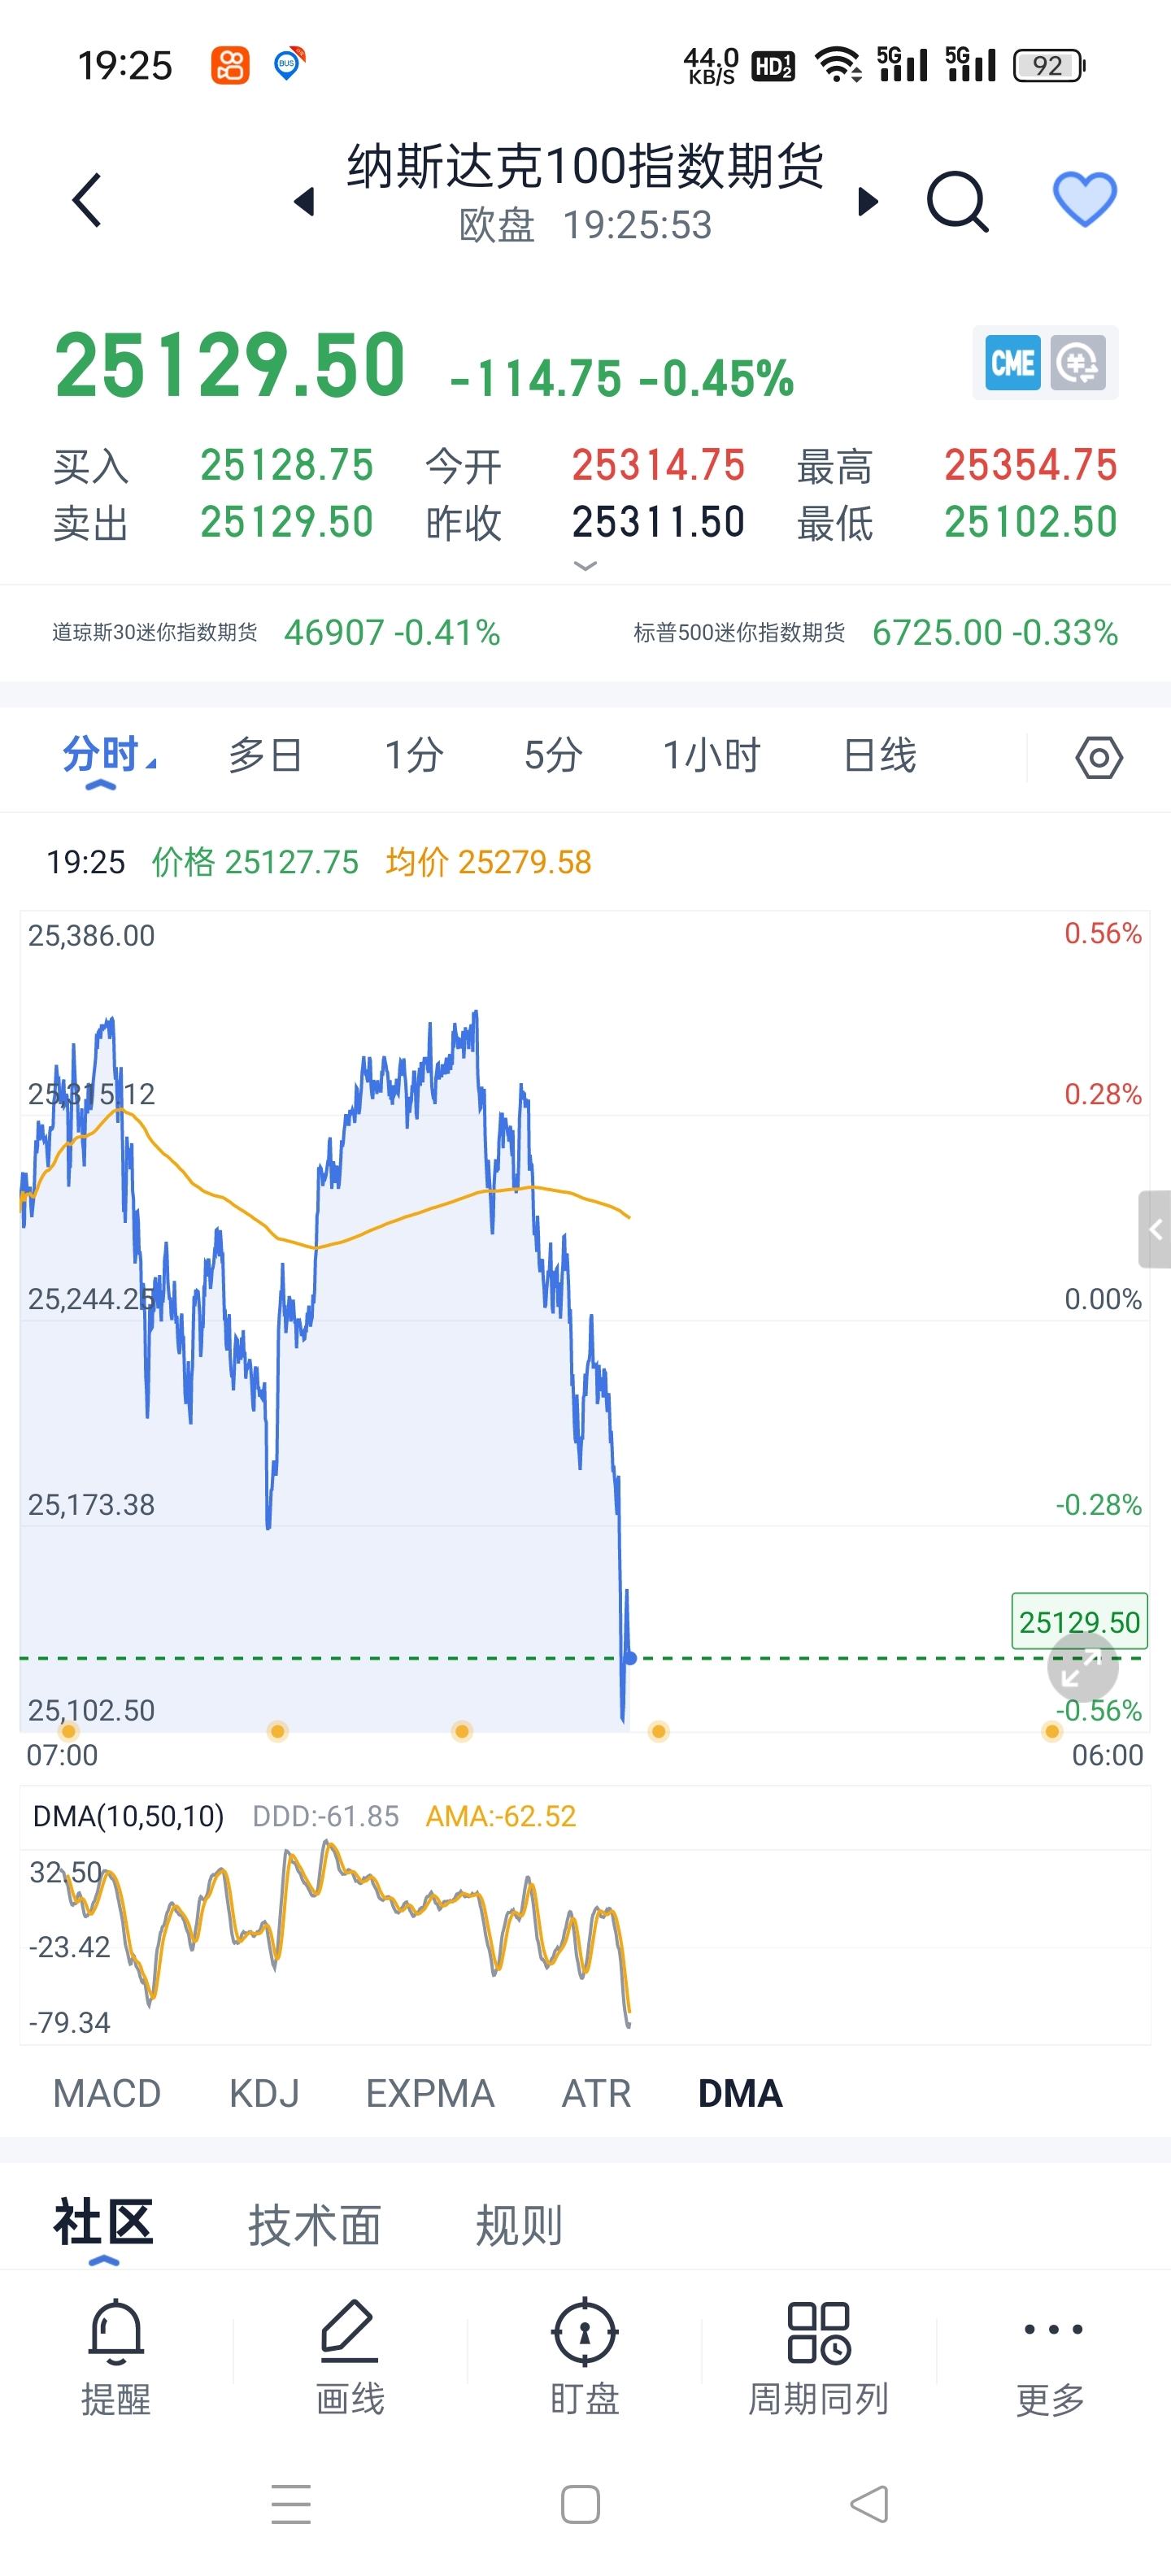Open chart settings hexagon icon
The image size is (1171, 2576).
pos(1099,757)
